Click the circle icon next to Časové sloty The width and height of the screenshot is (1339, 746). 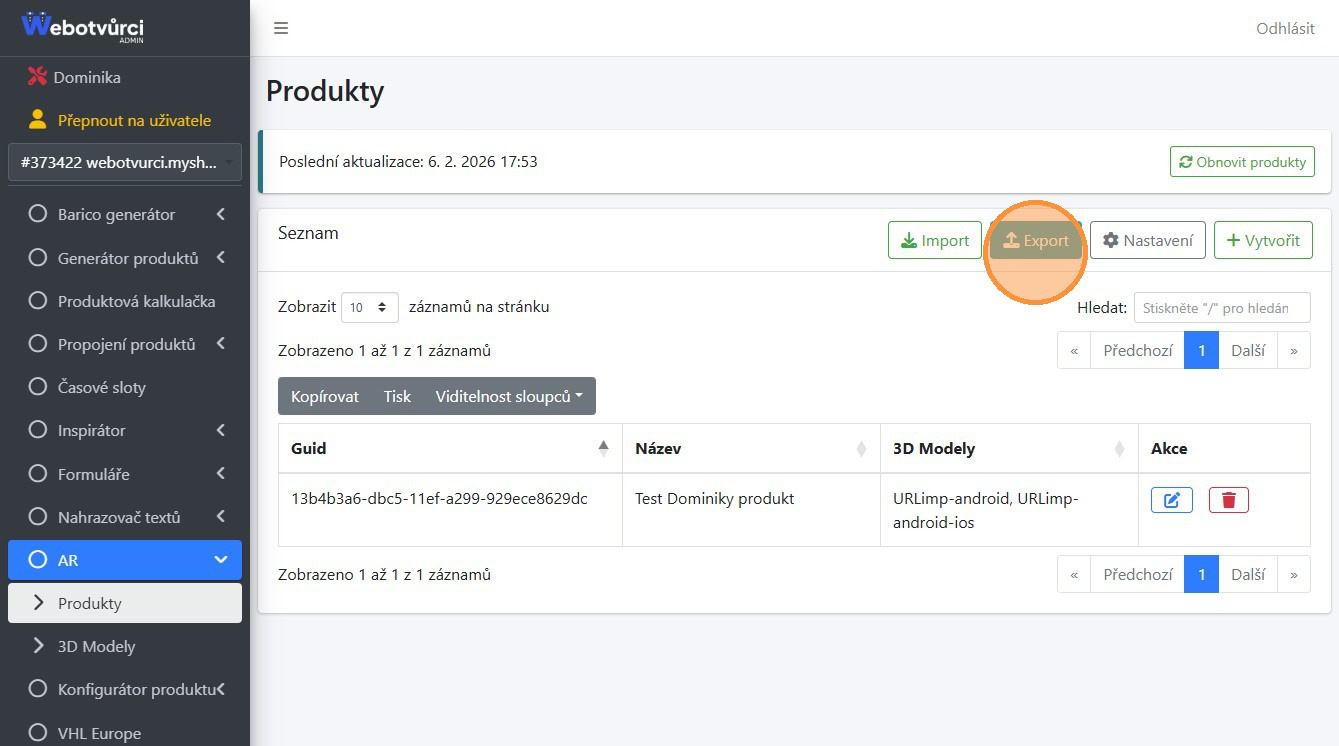coord(38,387)
